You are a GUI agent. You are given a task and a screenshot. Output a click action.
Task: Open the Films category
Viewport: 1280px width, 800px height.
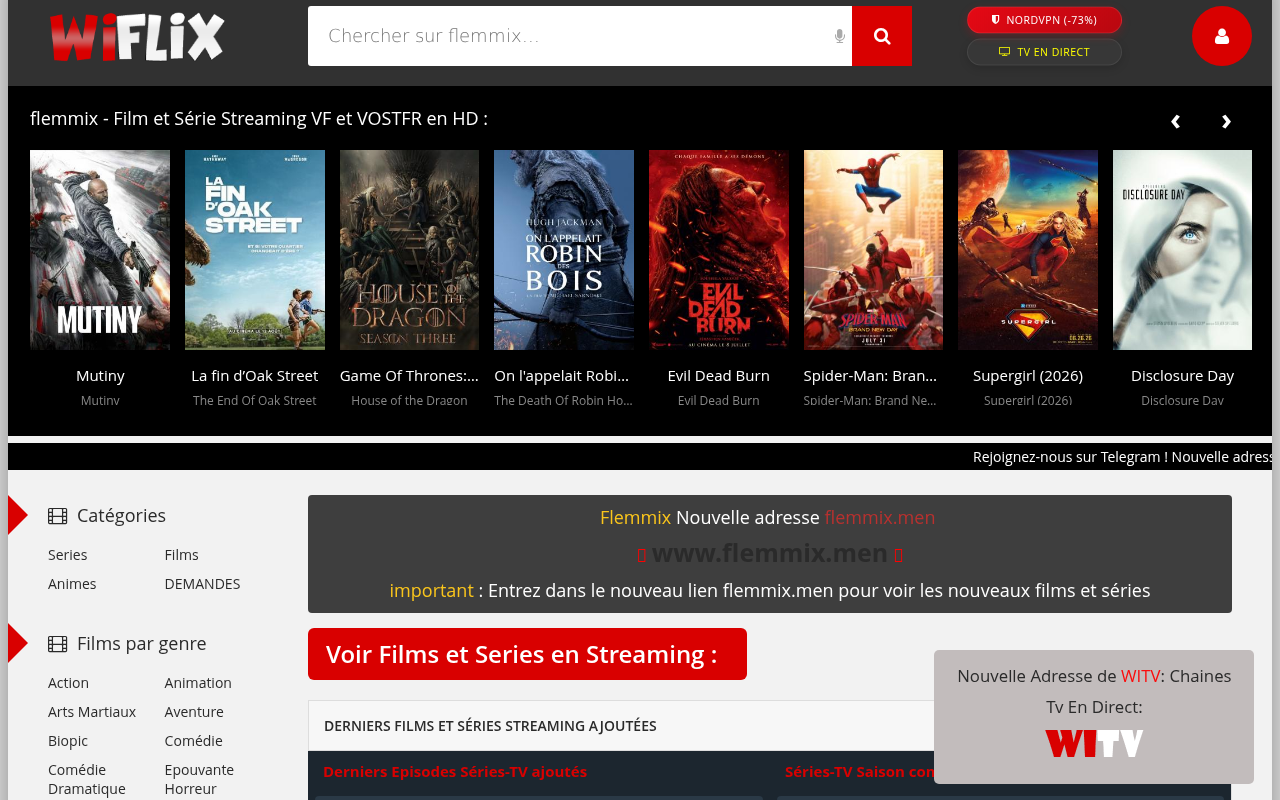coord(182,555)
